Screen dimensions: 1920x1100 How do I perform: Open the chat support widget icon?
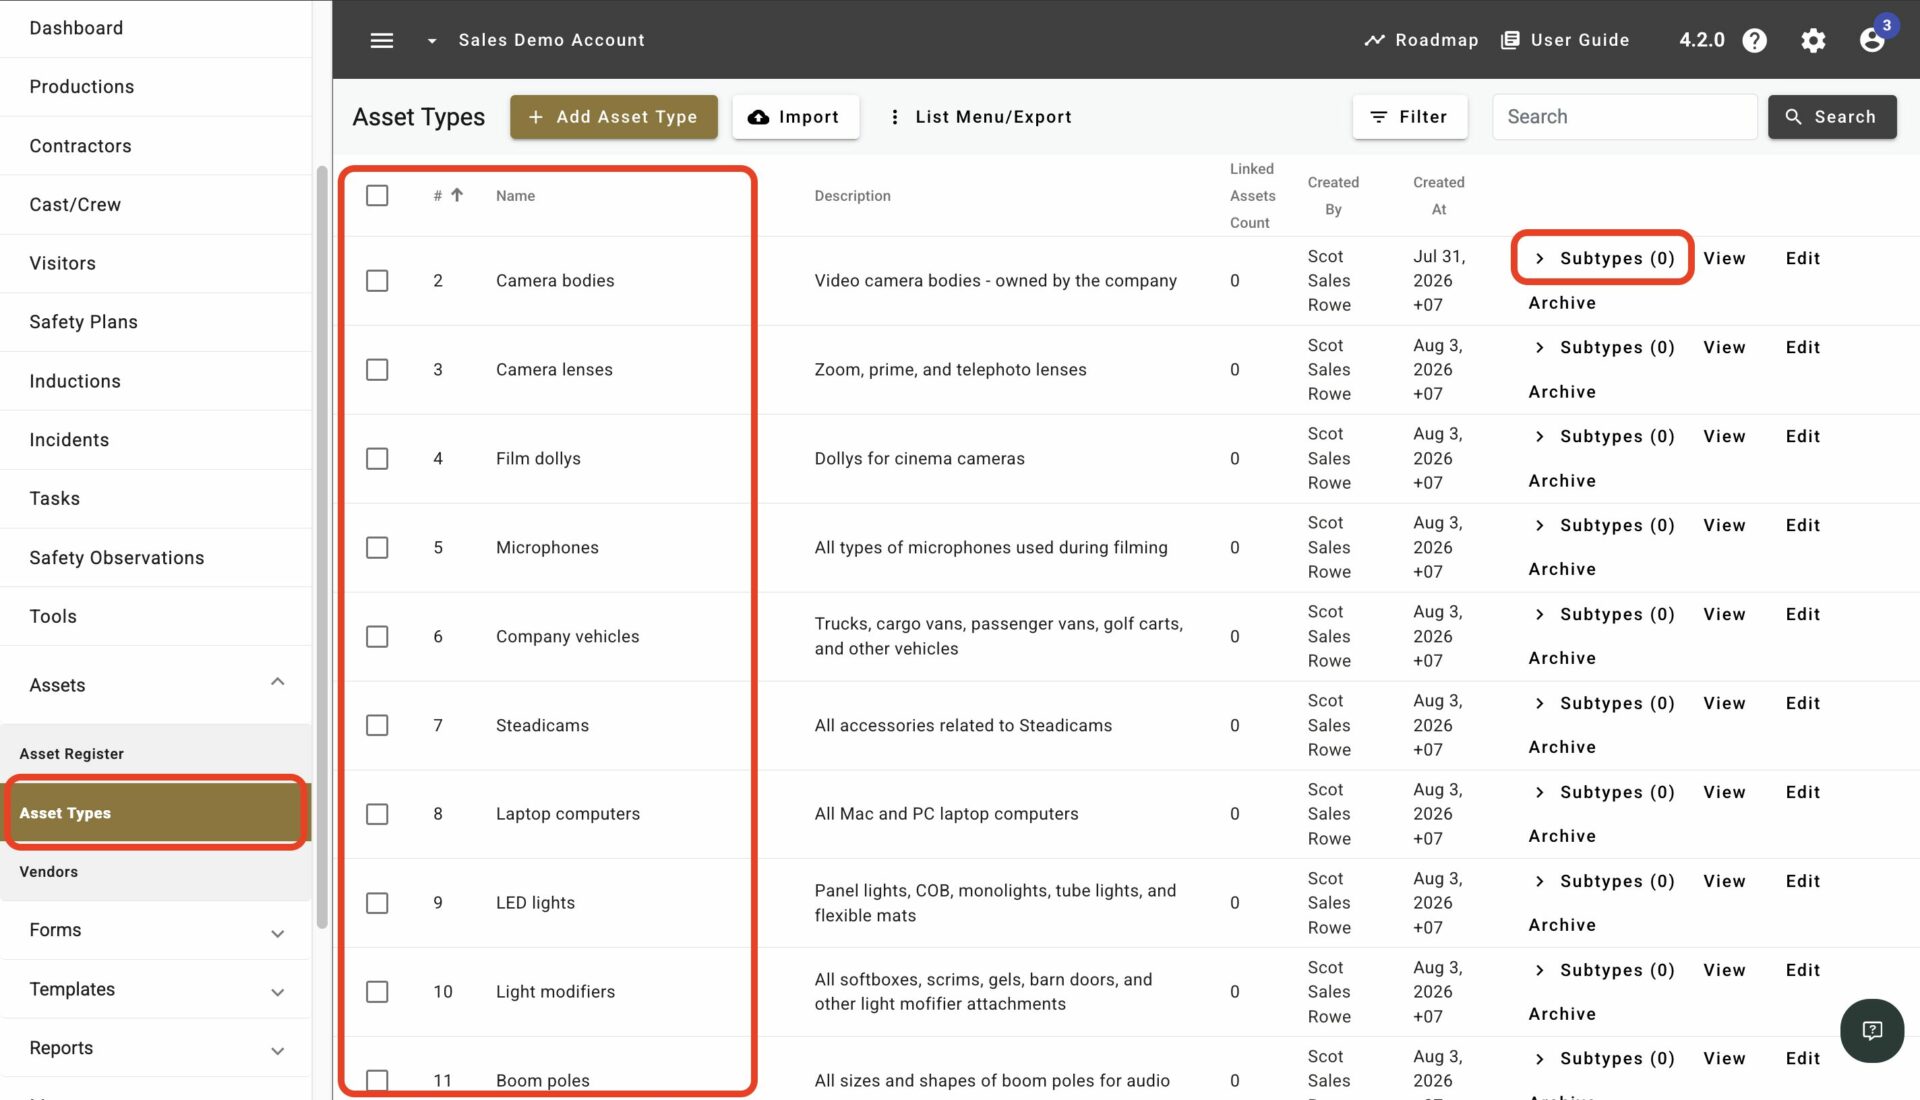pos(1872,1031)
